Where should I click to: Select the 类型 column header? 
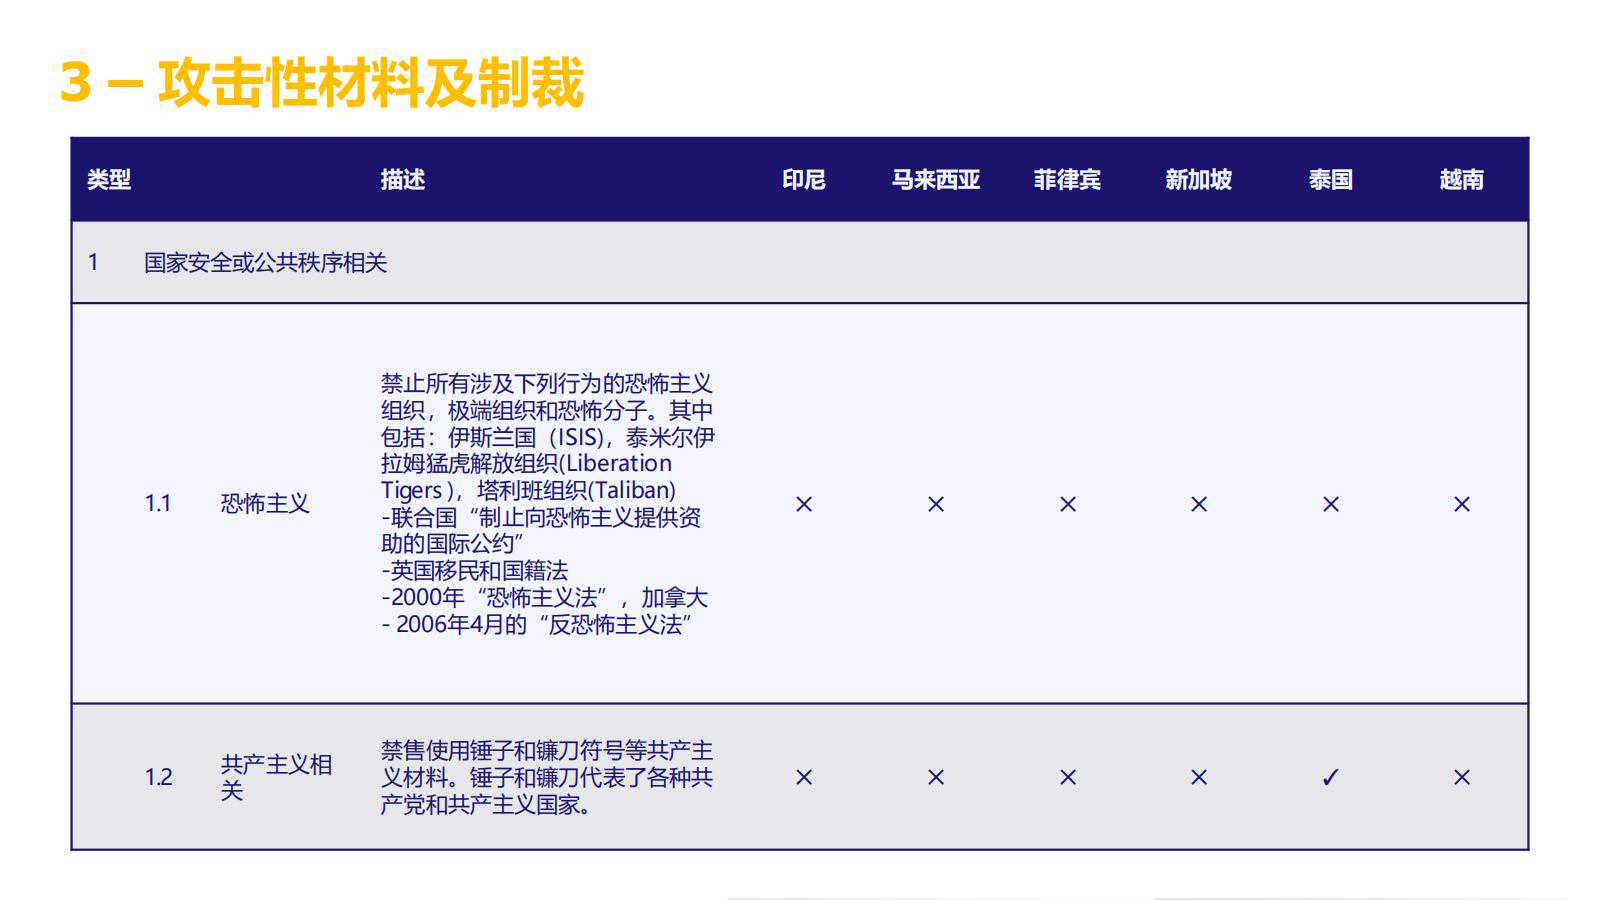(109, 180)
